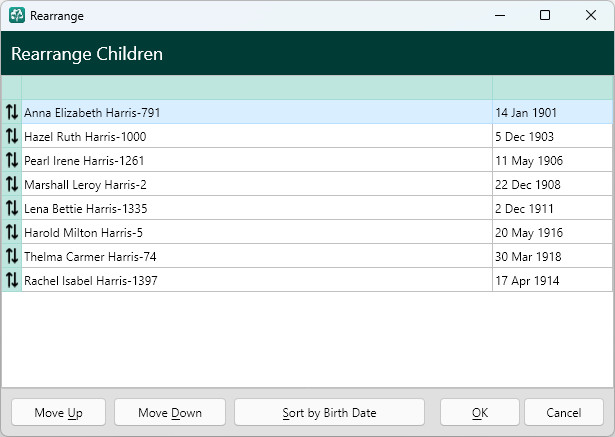Sort children with Sort by Birth Date
Image resolution: width=615 pixels, height=437 pixels.
(x=329, y=412)
